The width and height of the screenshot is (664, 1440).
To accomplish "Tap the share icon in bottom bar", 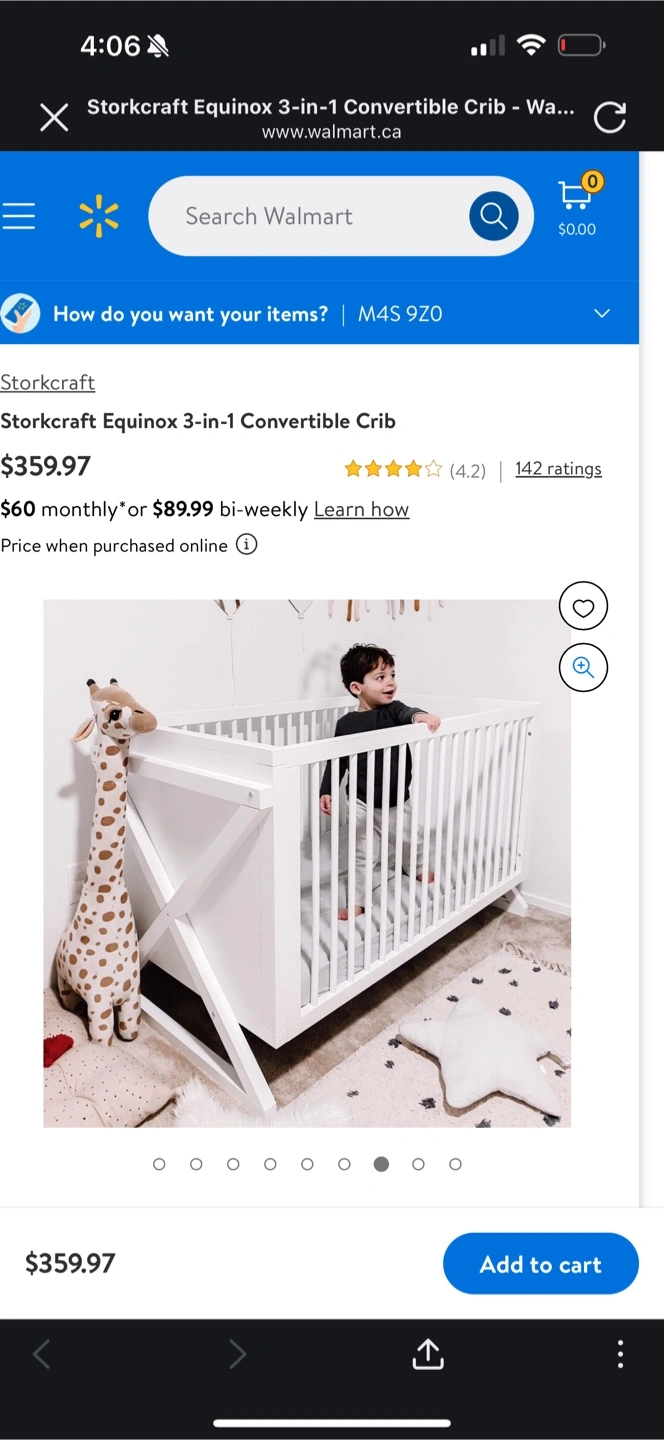I will [428, 1354].
